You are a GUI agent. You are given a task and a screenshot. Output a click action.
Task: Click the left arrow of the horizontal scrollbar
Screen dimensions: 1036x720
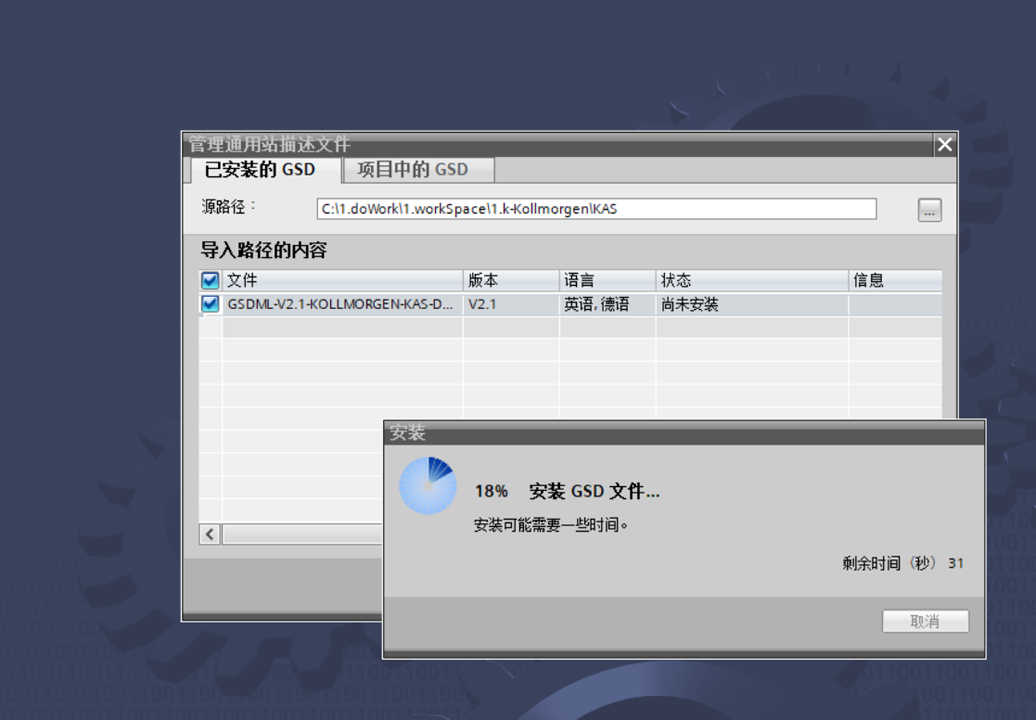210,535
